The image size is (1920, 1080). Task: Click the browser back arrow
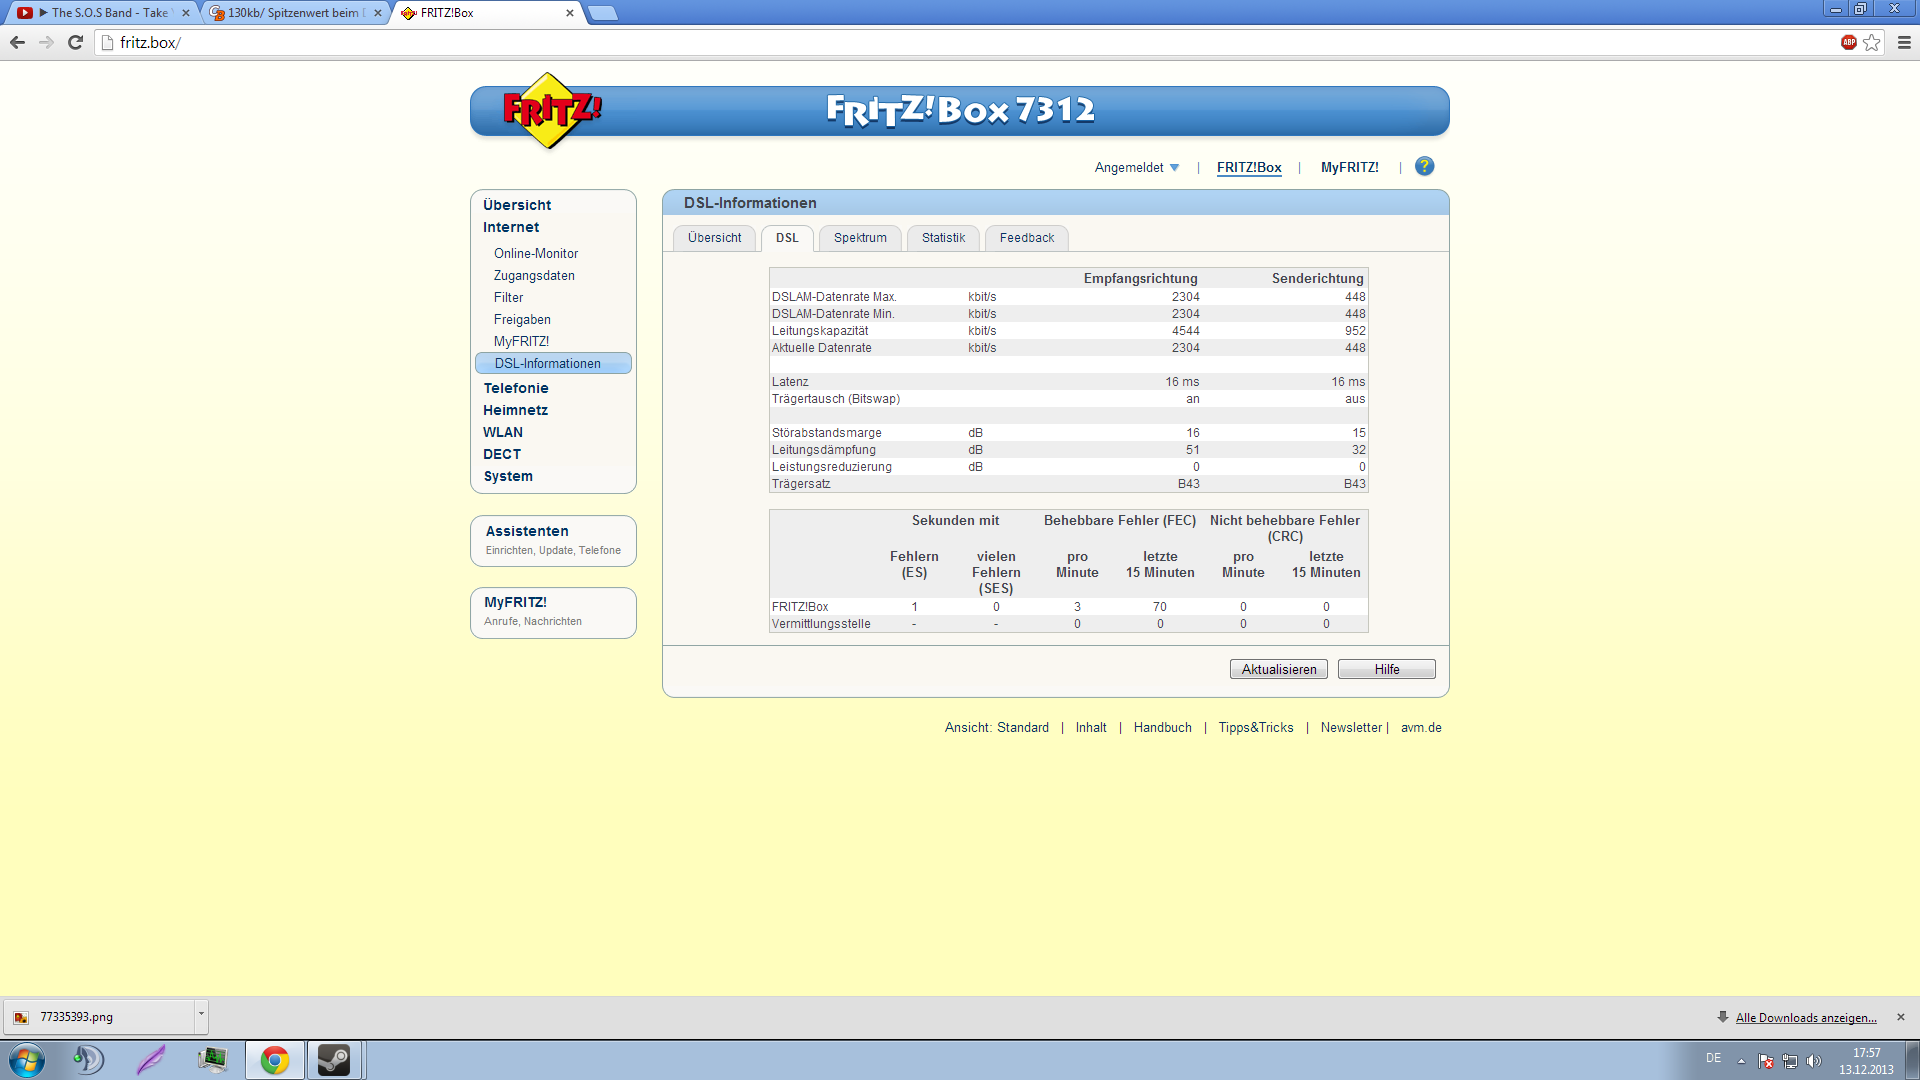[17, 42]
